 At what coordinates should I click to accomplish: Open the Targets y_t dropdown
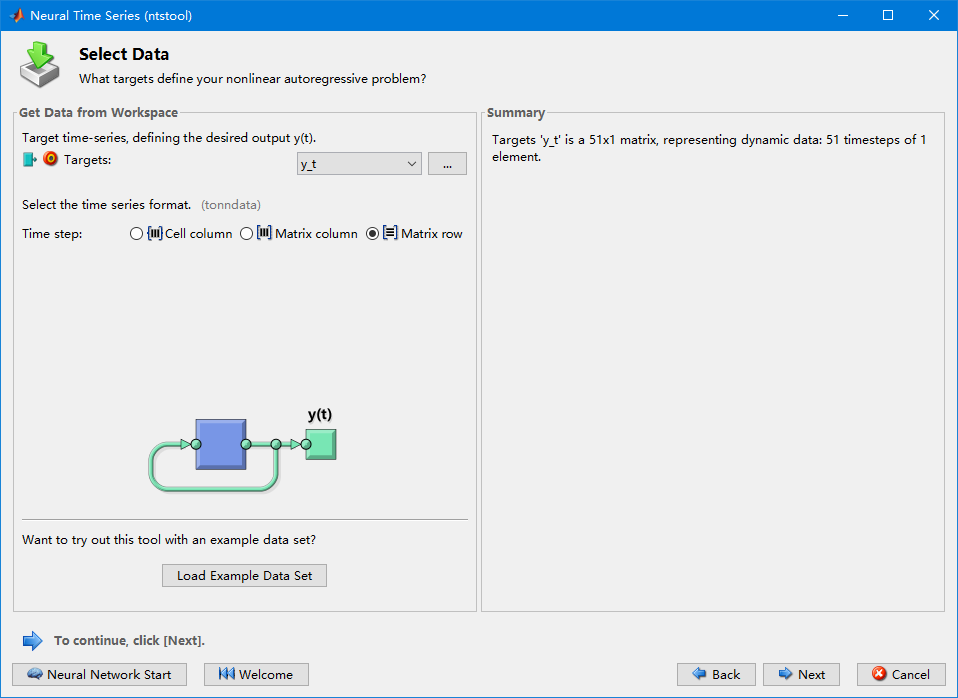tap(359, 164)
